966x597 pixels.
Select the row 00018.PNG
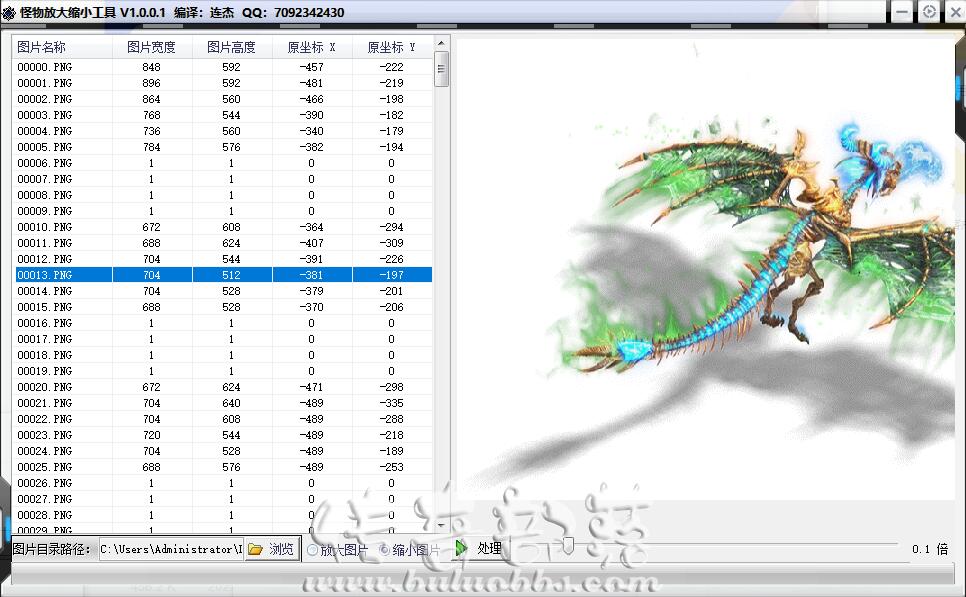point(222,355)
